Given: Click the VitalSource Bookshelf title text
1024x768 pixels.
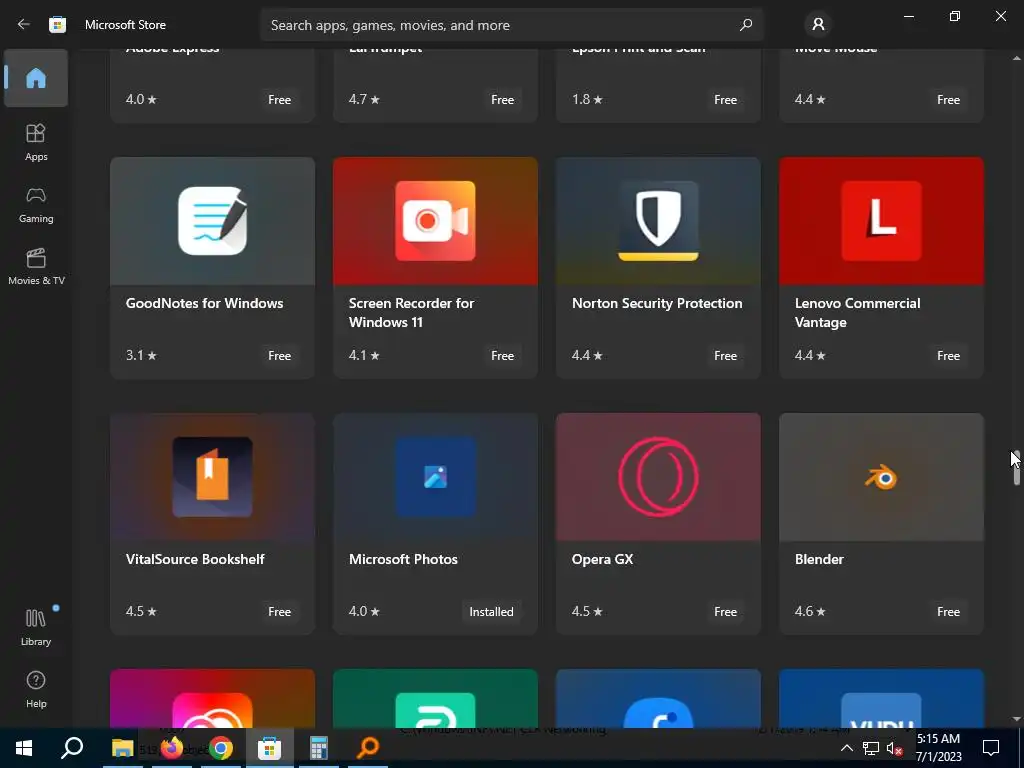Looking at the screenshot, I should [195, 559].
